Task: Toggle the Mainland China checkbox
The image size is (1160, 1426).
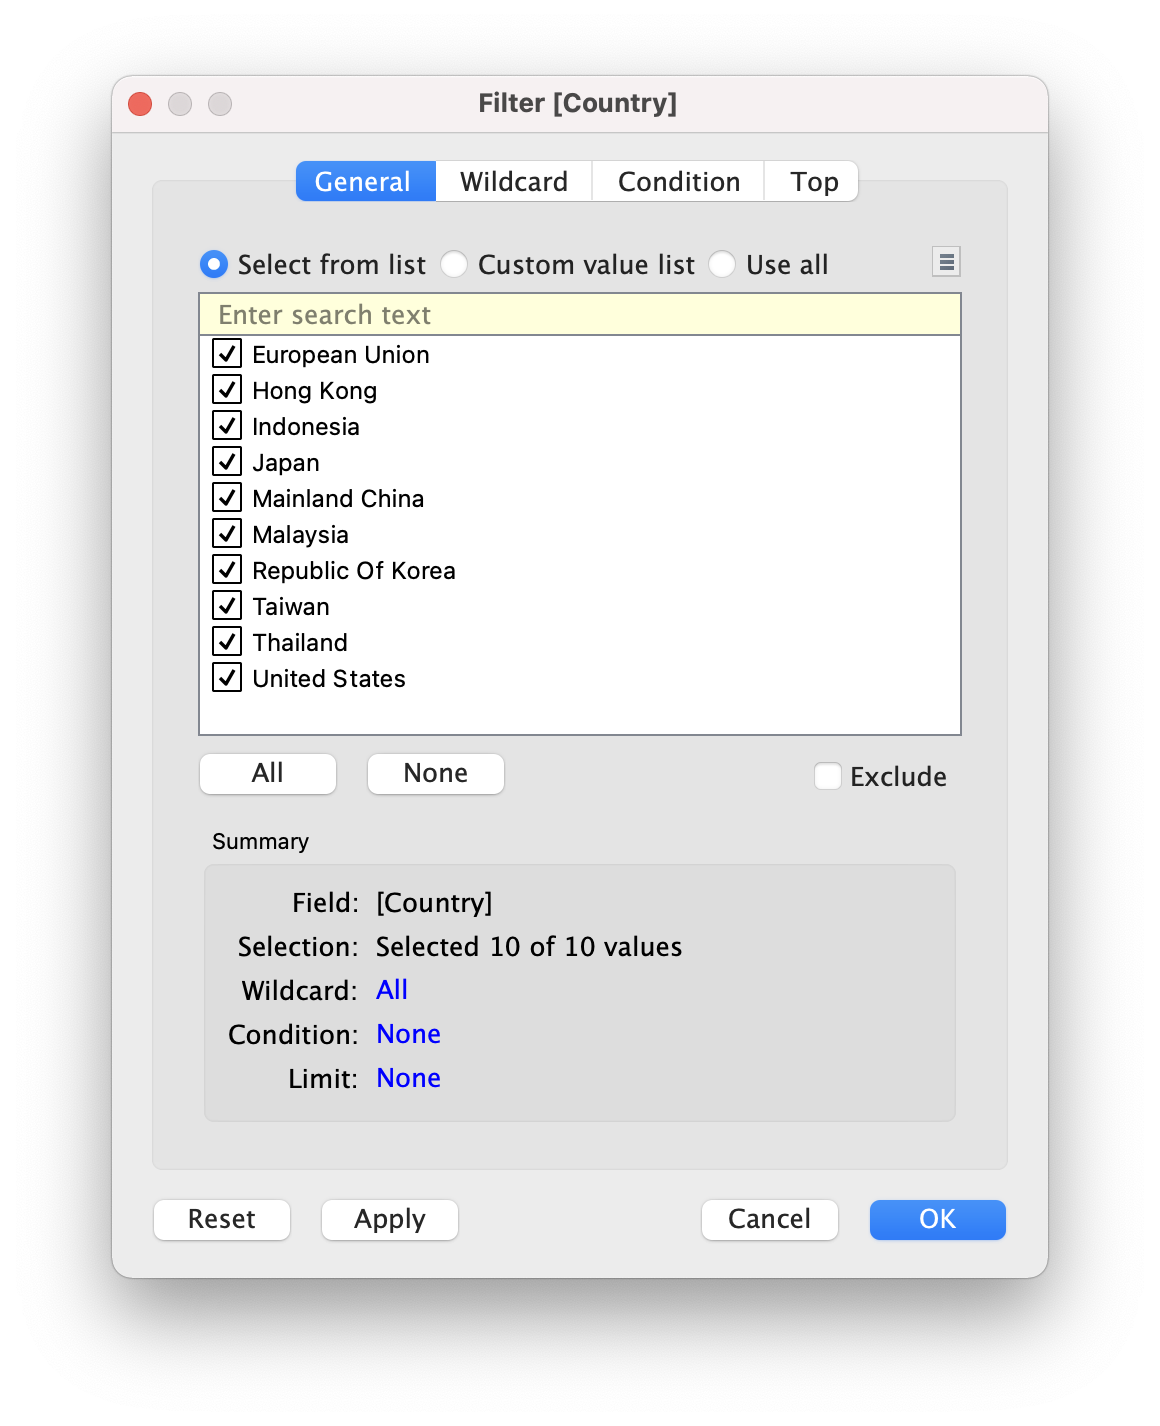Action: pyautogui.click(x=228, y=498)
